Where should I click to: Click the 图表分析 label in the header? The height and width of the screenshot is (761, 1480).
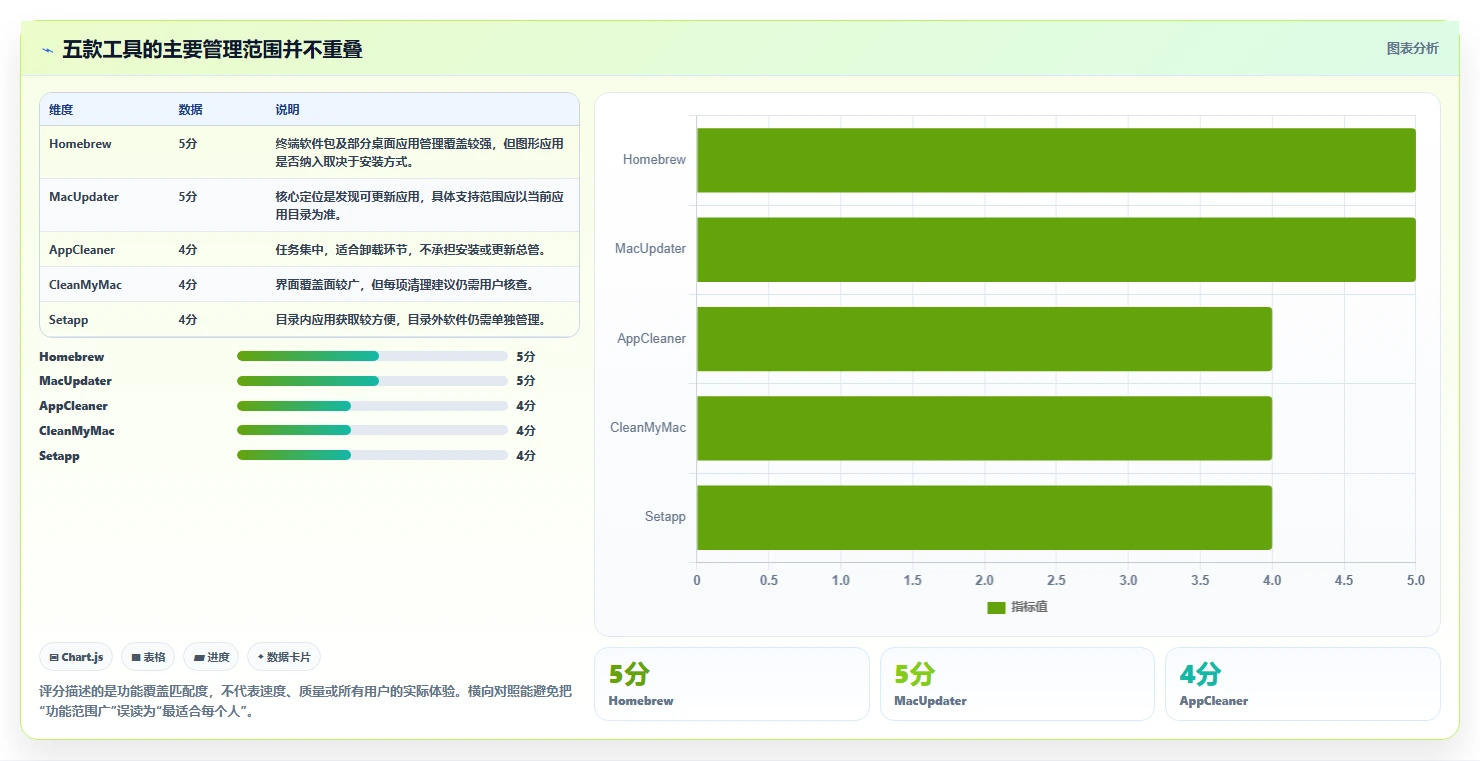[x=1412, y=48]
